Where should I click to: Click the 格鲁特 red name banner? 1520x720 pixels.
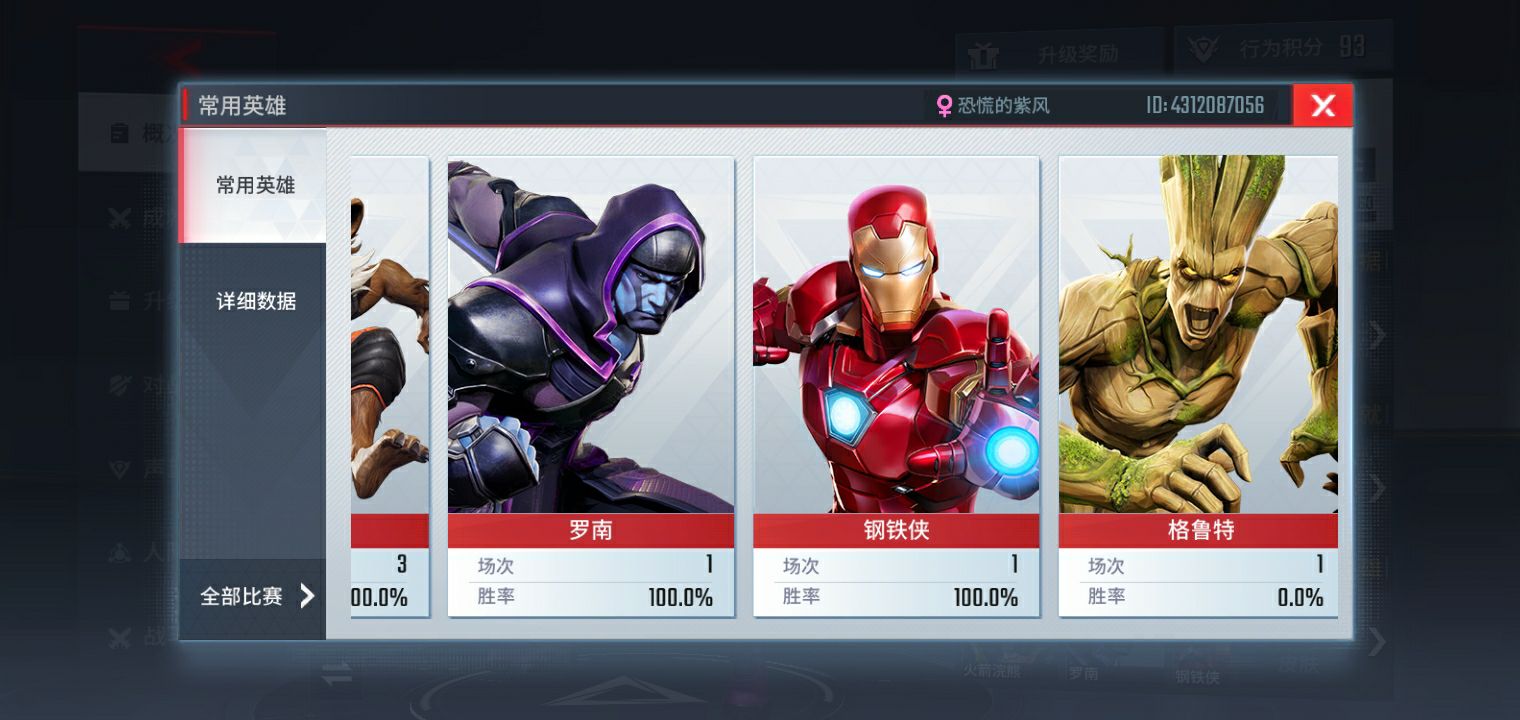coord(1198,531)
